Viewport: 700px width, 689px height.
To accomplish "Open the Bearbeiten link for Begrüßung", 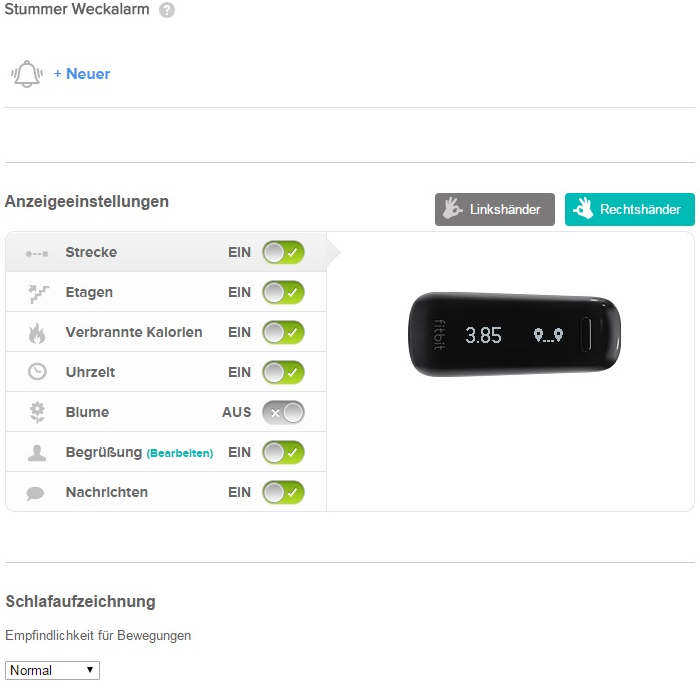I will (180, 453).
